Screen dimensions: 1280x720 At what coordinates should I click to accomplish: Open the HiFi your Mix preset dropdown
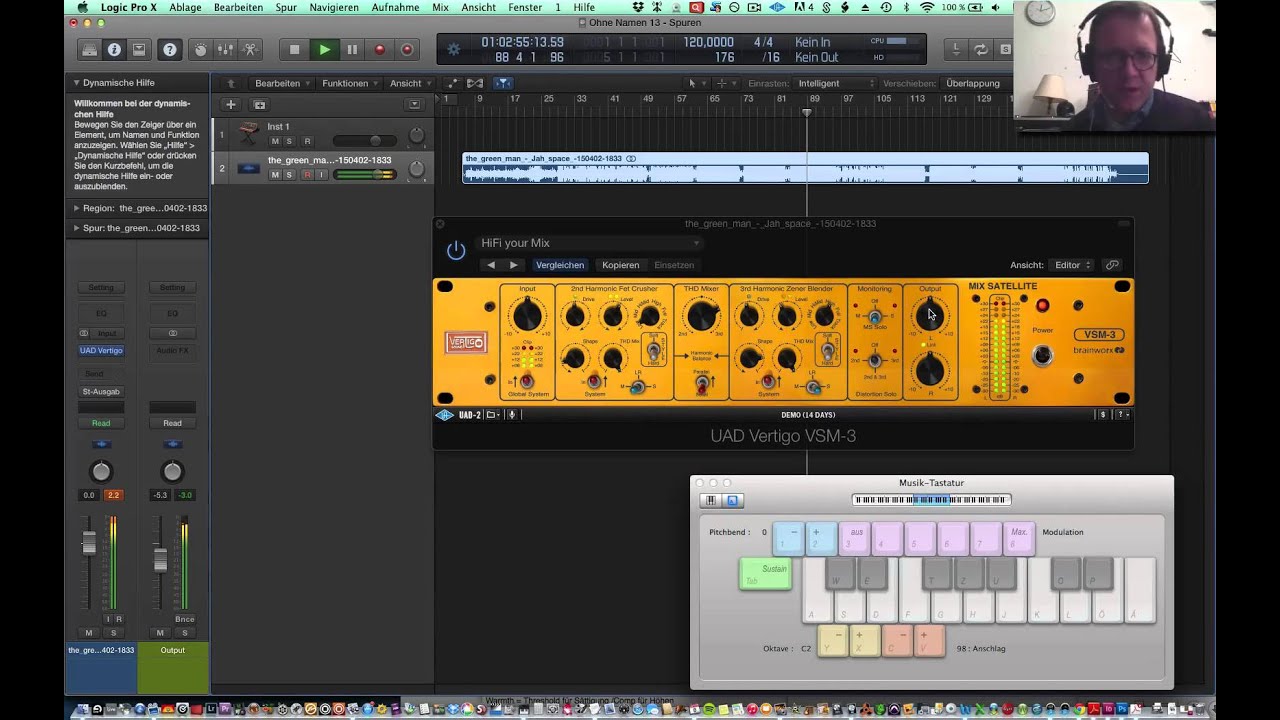pos(590,243)
